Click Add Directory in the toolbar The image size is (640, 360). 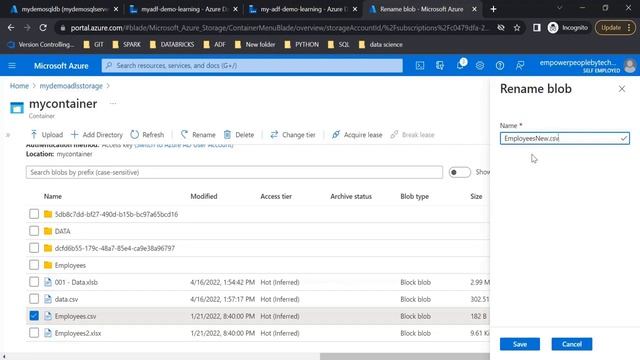click(x=97, y=135)
